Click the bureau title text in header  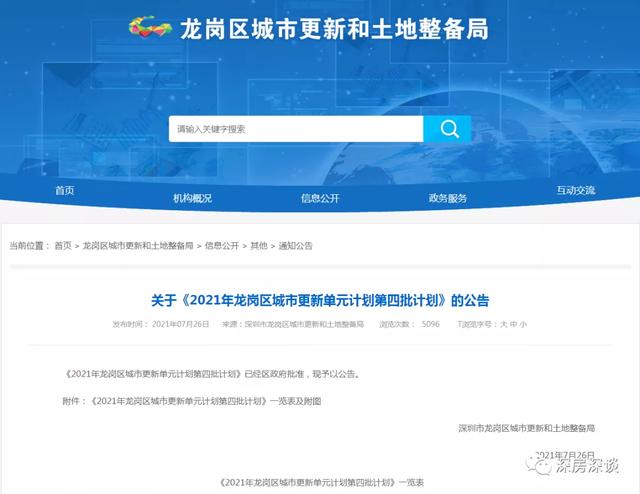click(334, 29)
